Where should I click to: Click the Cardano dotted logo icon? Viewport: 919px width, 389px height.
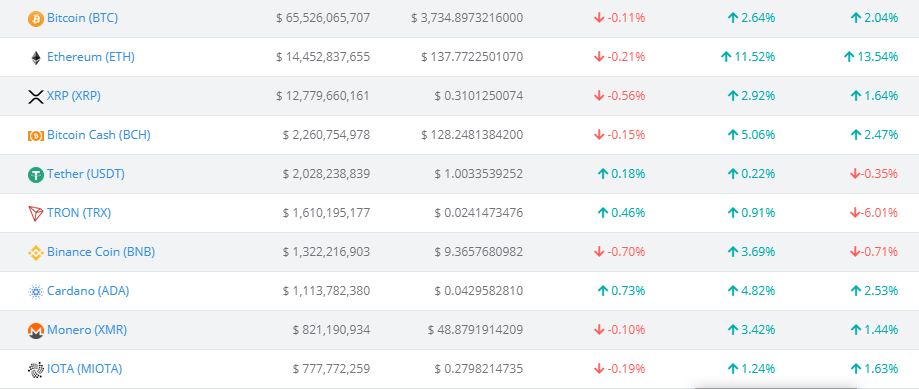tap(36, 292)
